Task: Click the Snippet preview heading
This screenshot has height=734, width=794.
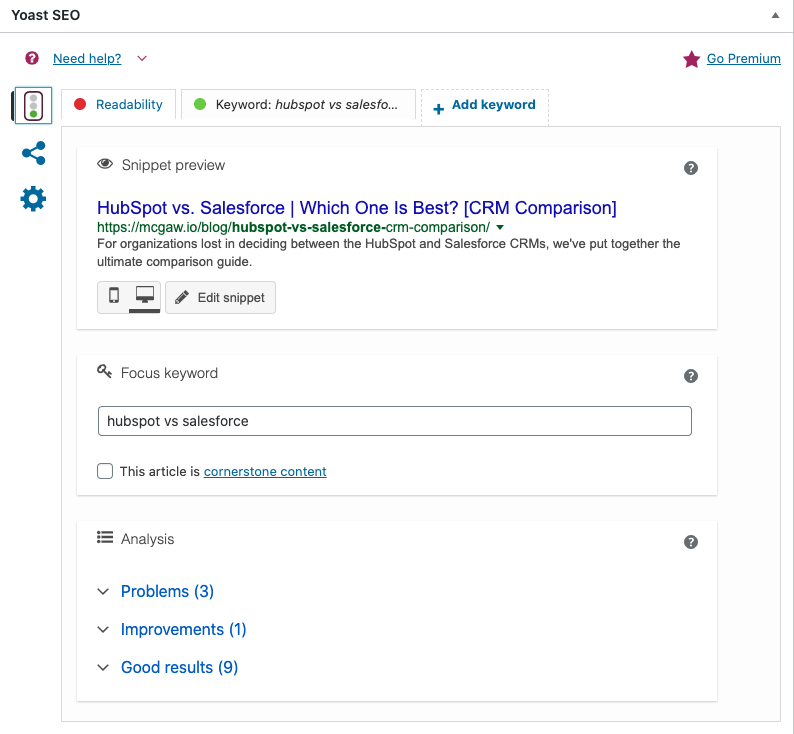Action: [173, 165]
